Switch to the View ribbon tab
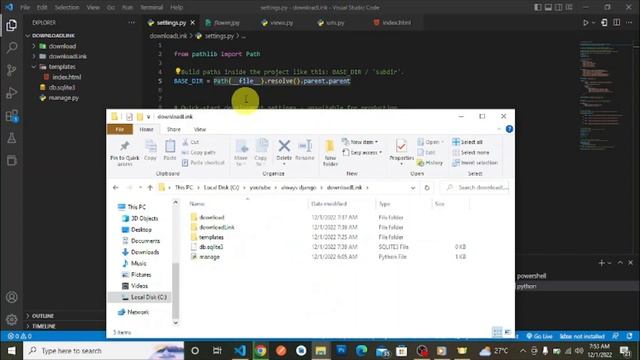This screenshot has height=360, width=640. tap(200, 129)
